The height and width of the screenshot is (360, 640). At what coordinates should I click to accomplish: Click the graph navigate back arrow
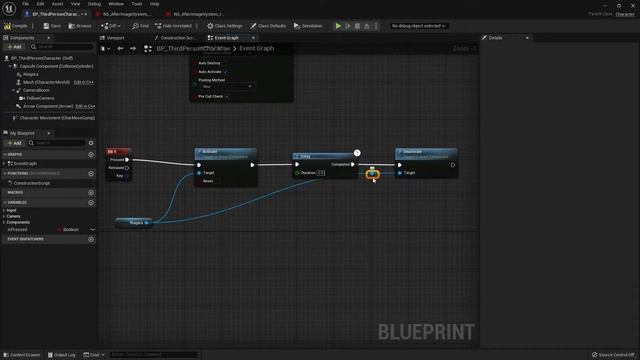[x=120, y=48]
